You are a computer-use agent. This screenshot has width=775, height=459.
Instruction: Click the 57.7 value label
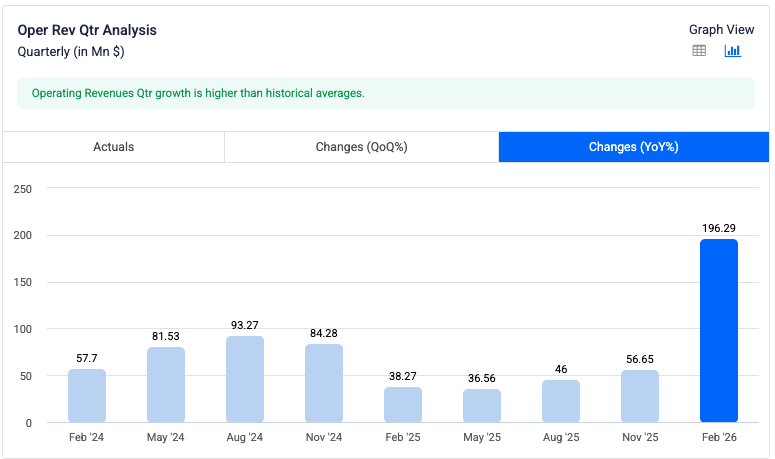(87, 358)
